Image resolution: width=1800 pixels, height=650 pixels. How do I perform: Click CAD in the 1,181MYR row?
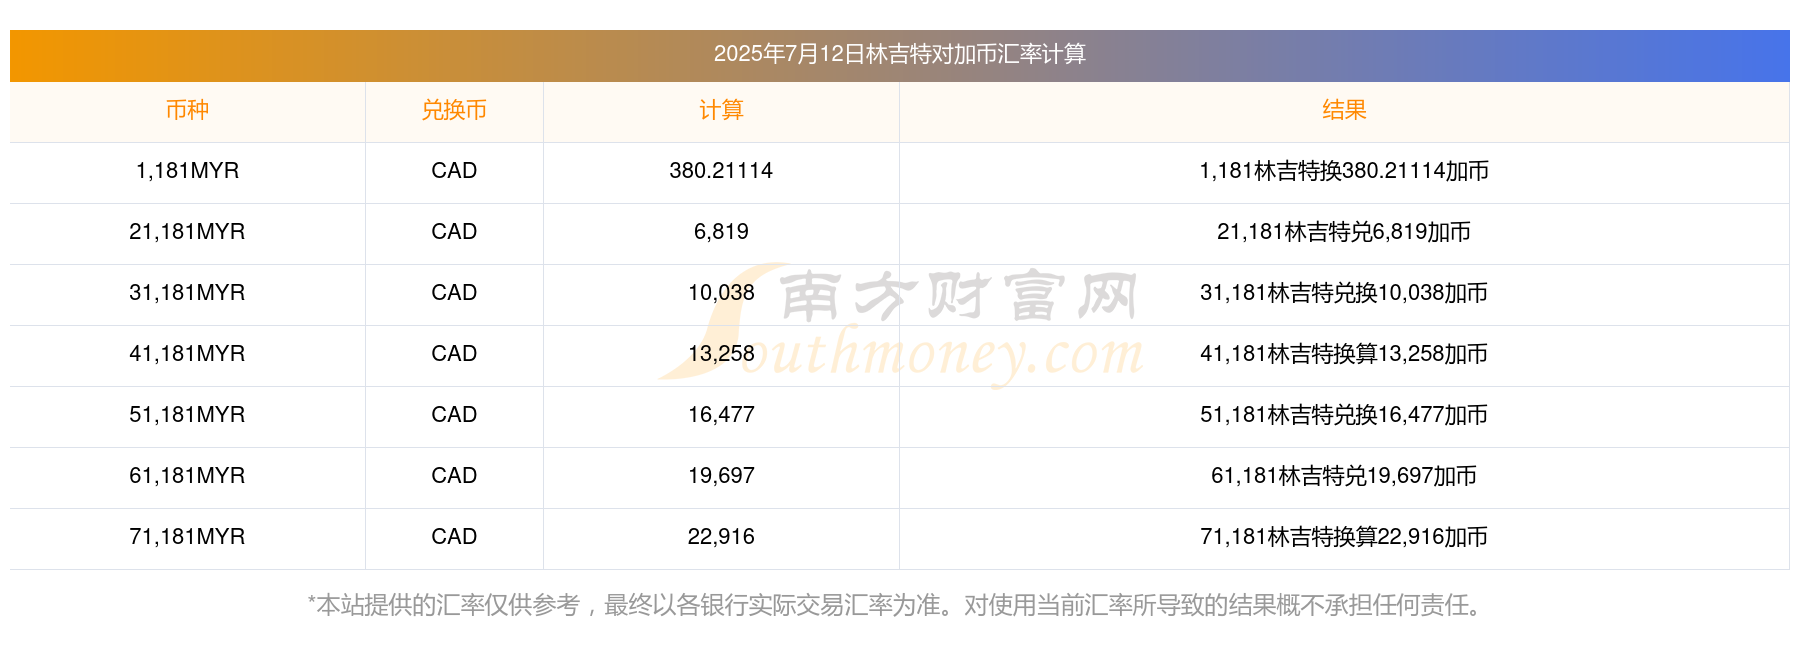click(x=454, y=171)
